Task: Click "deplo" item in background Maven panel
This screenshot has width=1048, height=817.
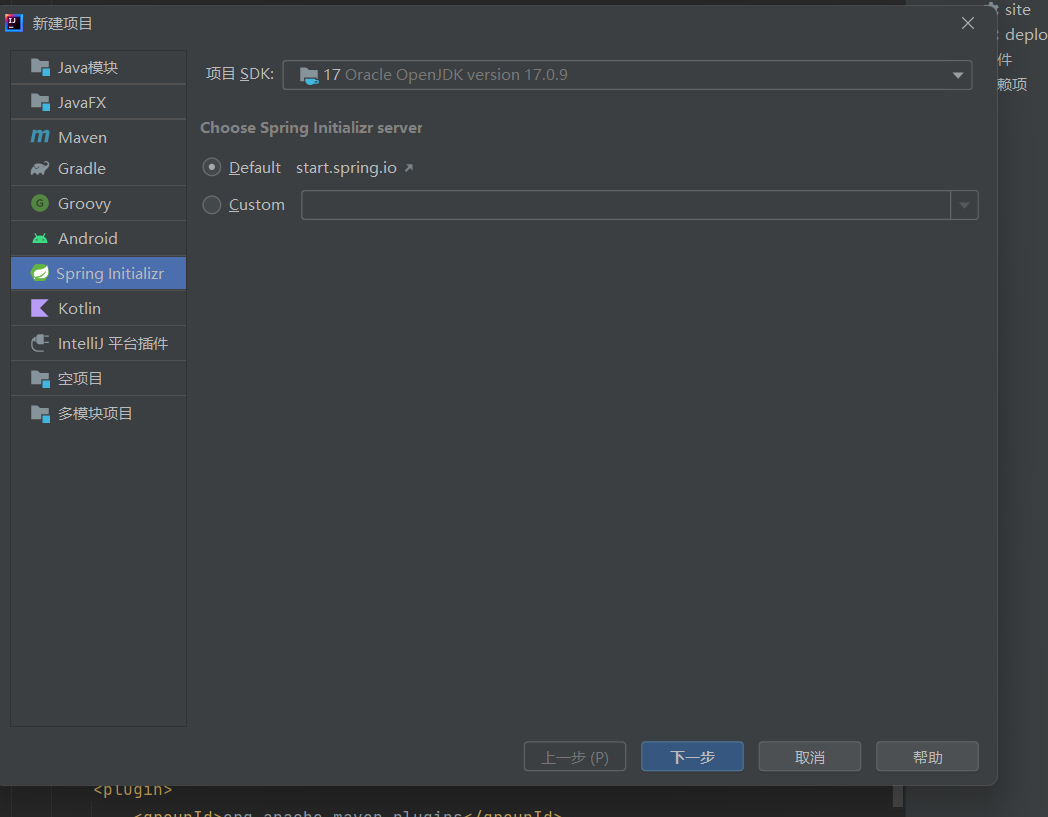Action: tap(1026, 35)
